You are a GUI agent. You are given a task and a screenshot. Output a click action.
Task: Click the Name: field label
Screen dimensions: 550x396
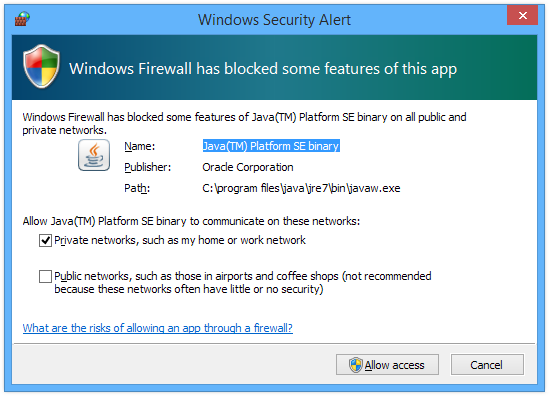point(140,146)
